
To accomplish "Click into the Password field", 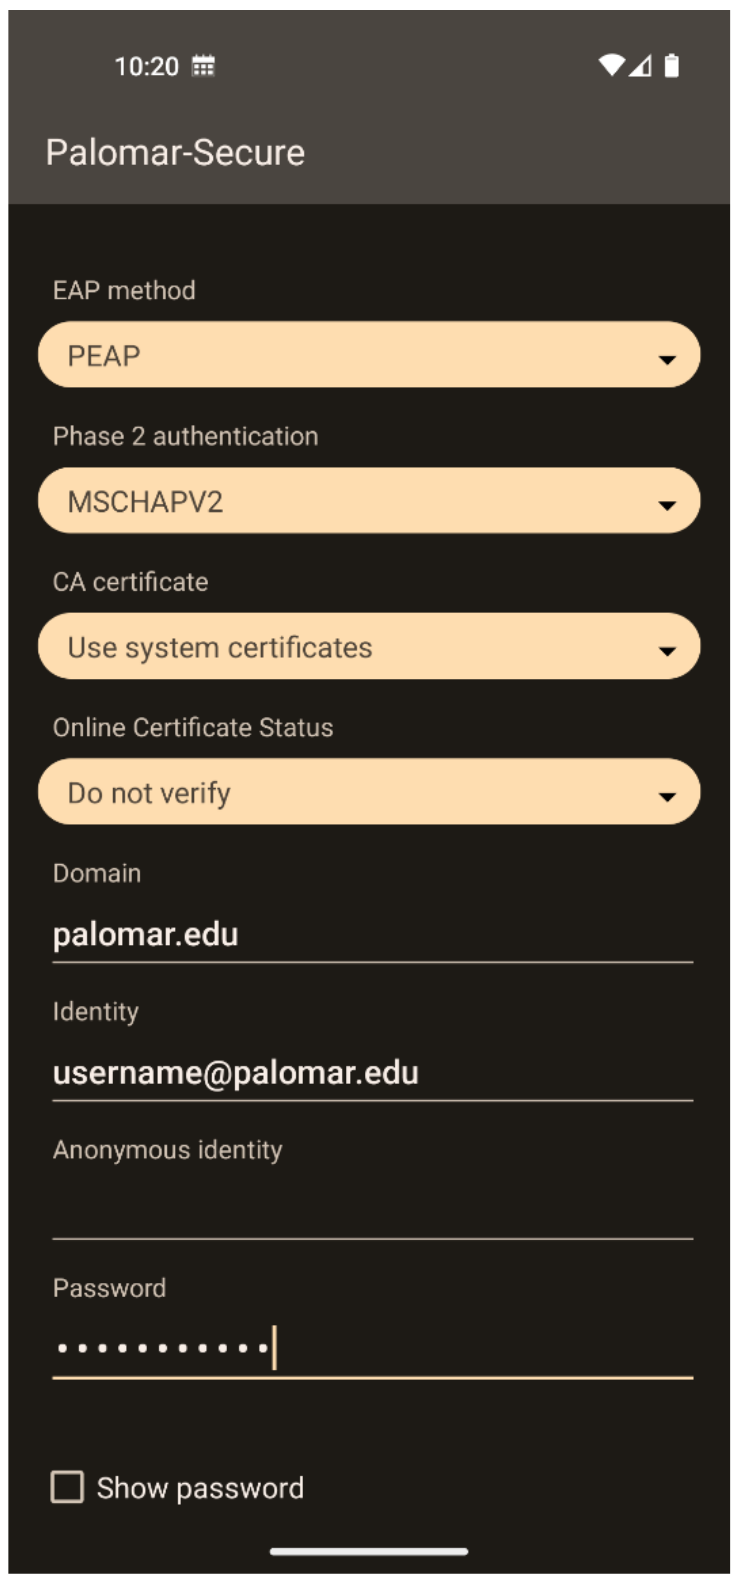I will [x=372, y=1348].
